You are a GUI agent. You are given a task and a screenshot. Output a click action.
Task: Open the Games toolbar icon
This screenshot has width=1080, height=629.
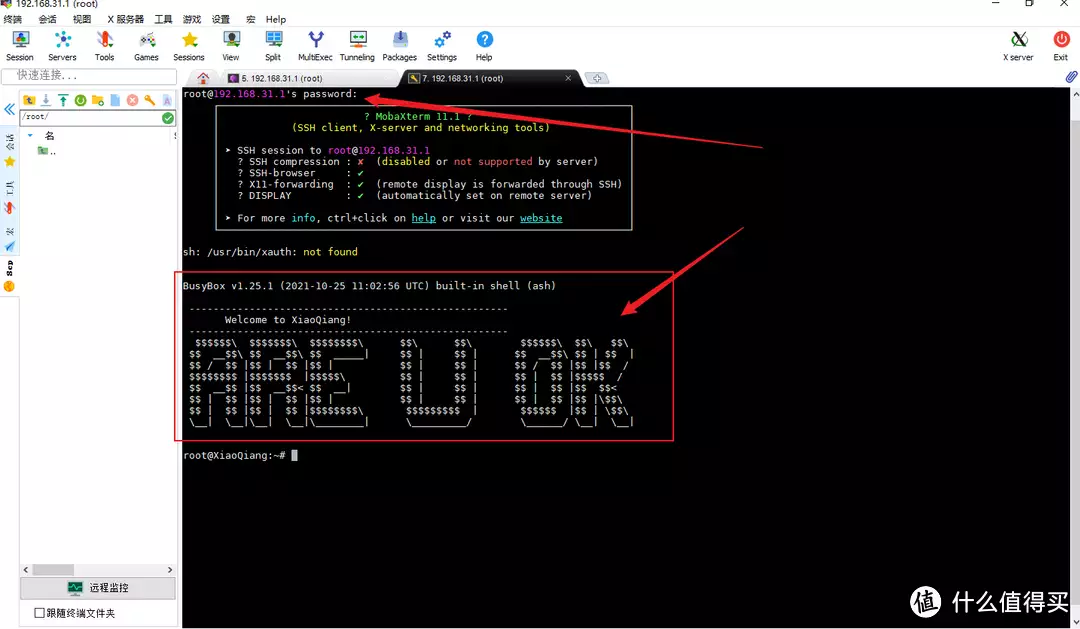146,45
